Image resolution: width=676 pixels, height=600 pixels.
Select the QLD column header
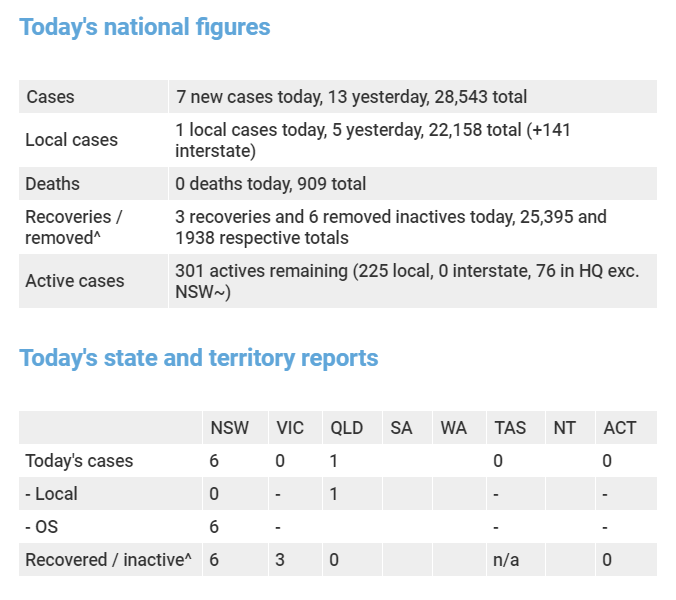click(x=347, y=428)
